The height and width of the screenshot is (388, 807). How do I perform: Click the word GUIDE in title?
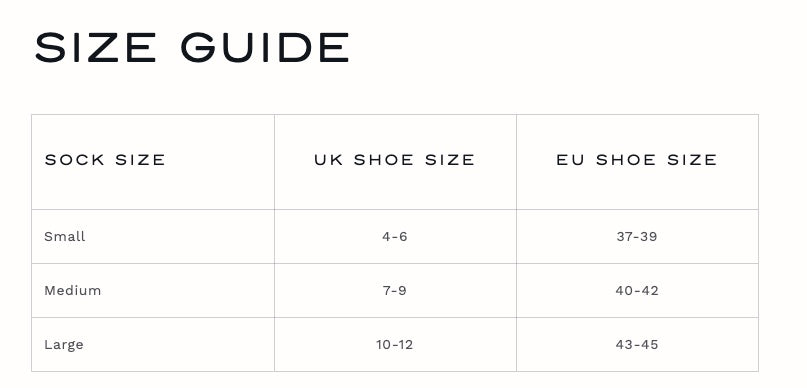pyautogui.click(x=265, y=47)
